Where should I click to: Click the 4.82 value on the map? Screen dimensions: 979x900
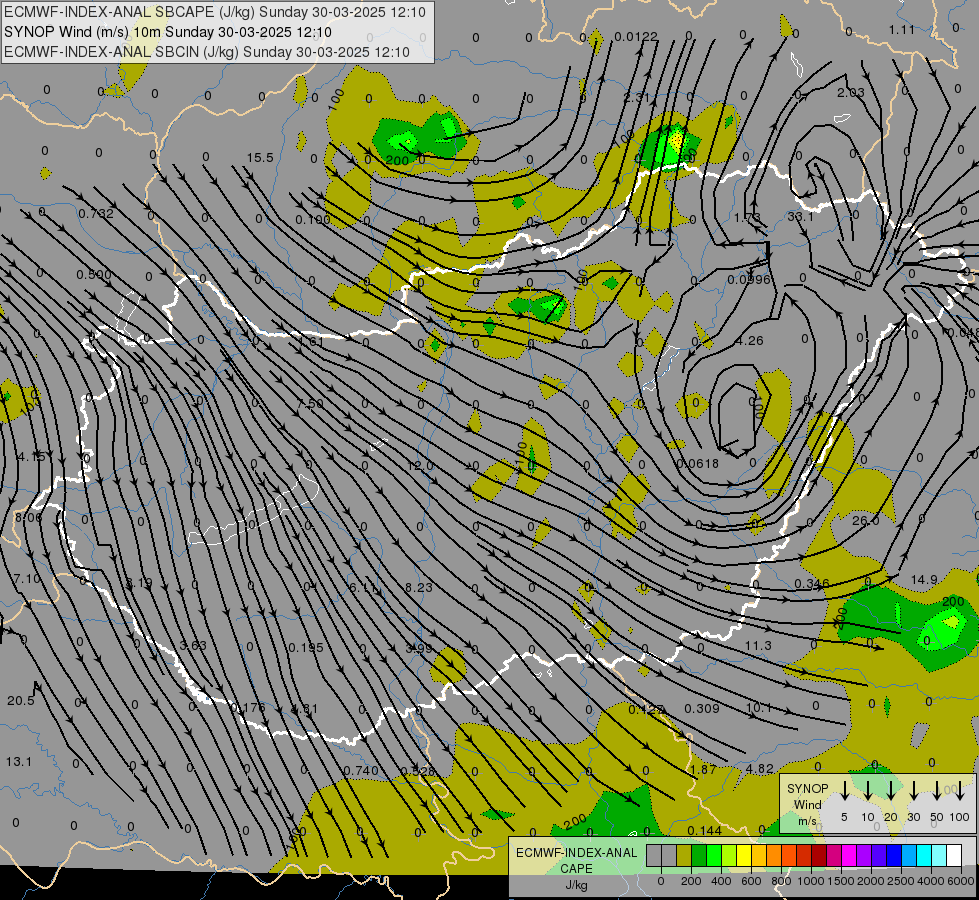point(760,769)
